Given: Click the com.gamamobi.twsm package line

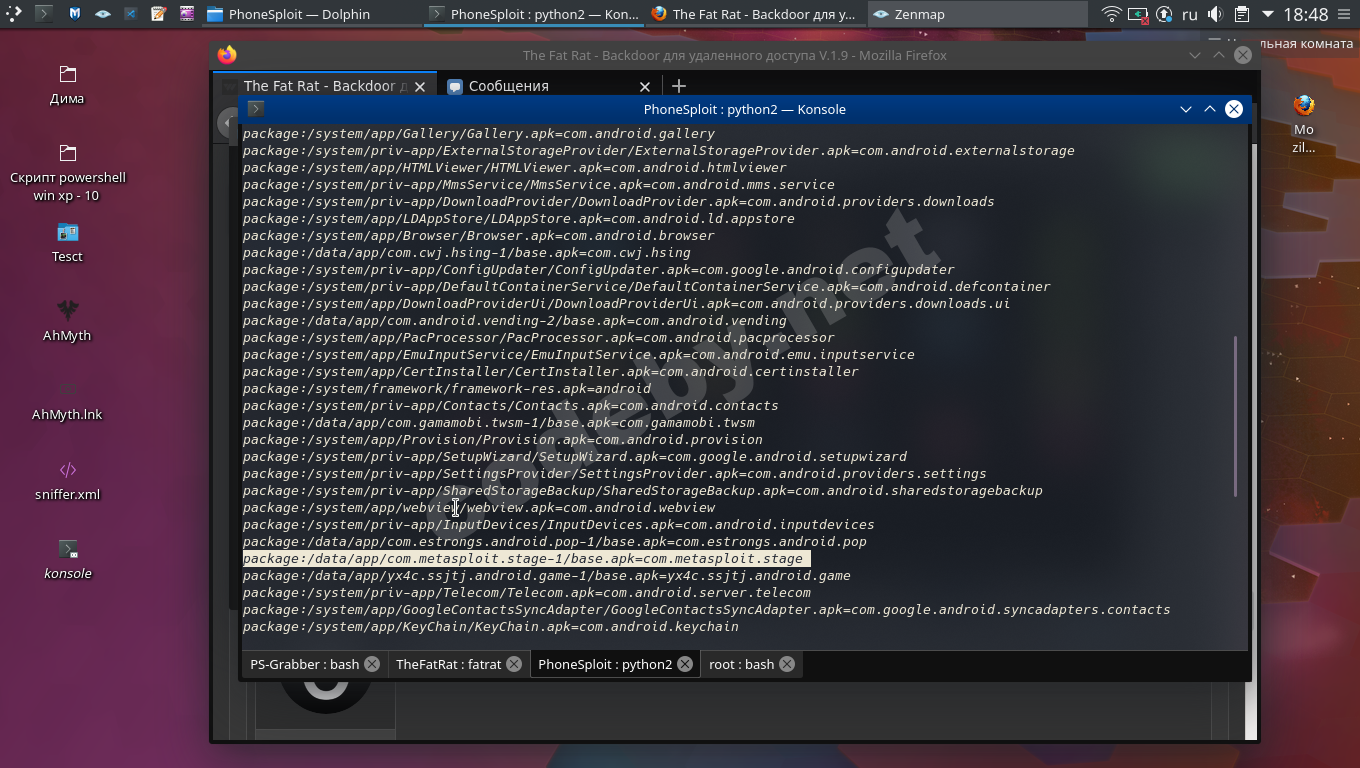Looking at the screenshot, I should (499, 423).
